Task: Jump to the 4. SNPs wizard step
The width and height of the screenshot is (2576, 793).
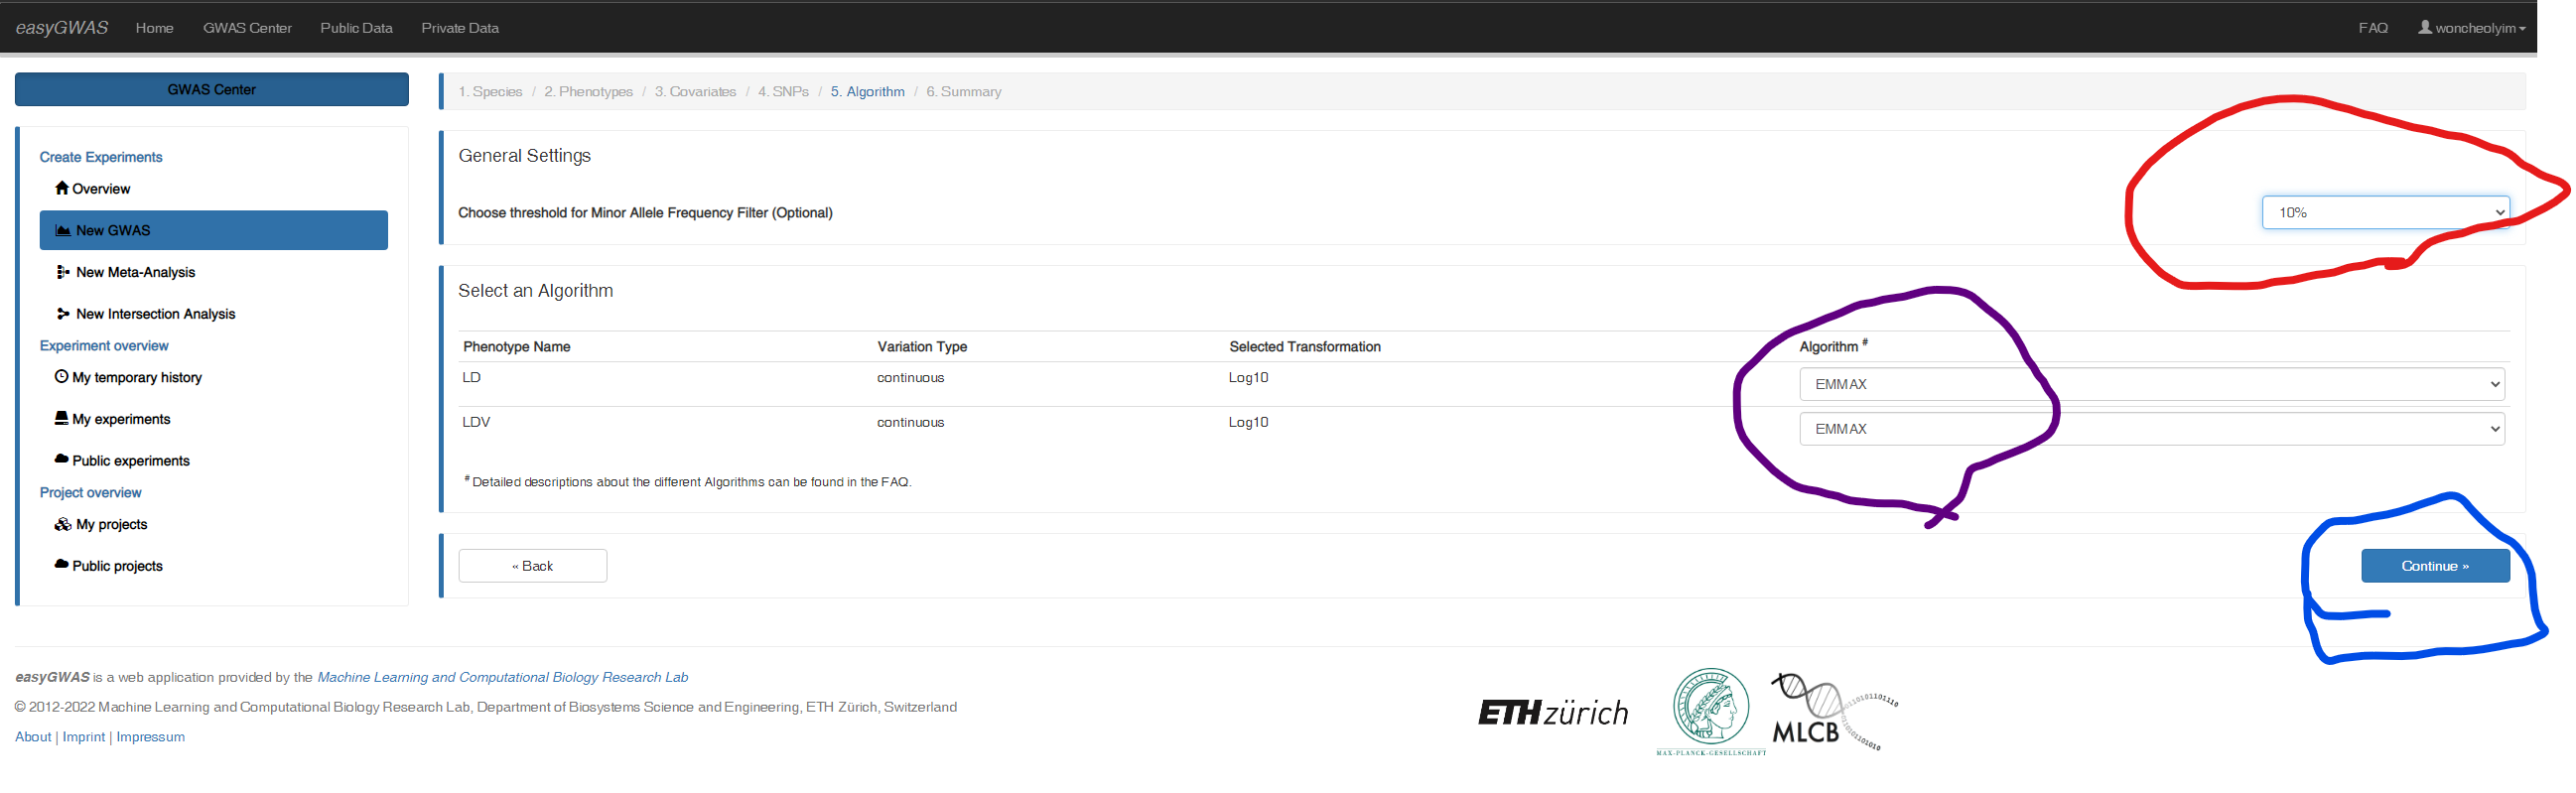Action: (783, 92)
